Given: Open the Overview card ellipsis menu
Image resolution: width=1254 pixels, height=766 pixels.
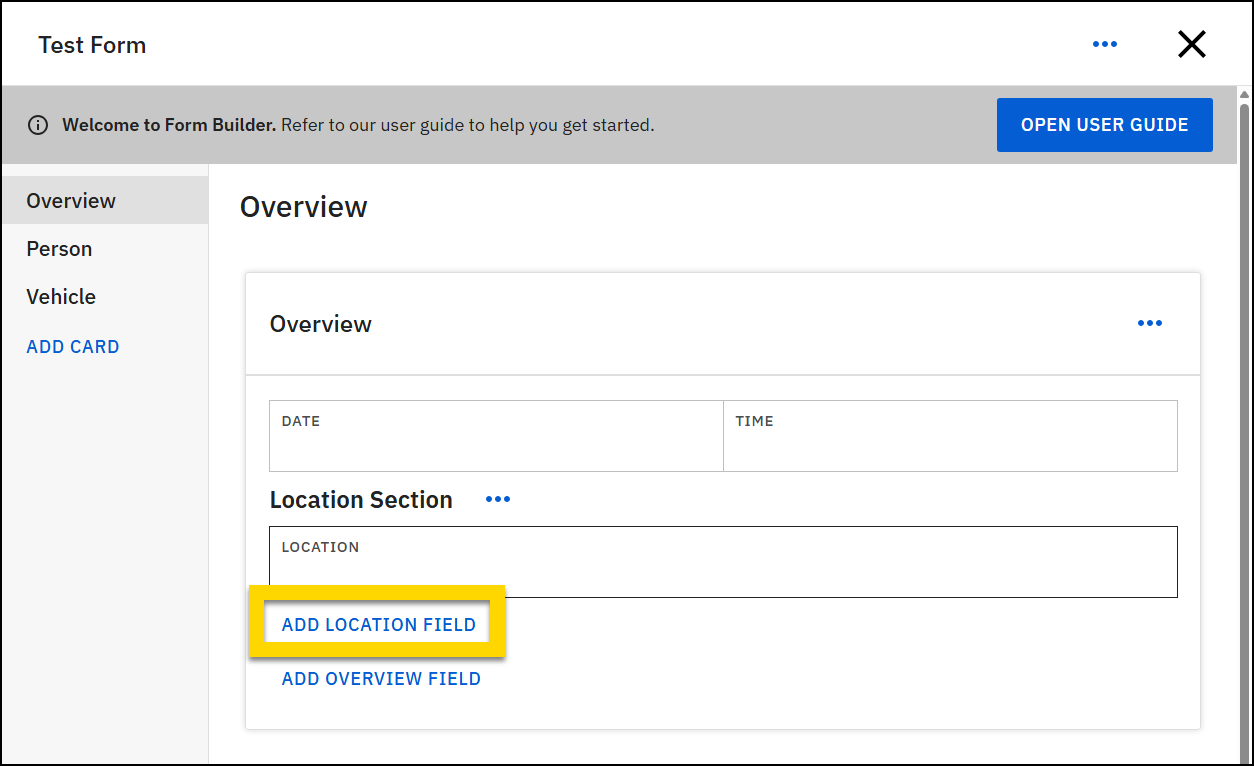Looking at the screenshot, I should coord(1149,322).
